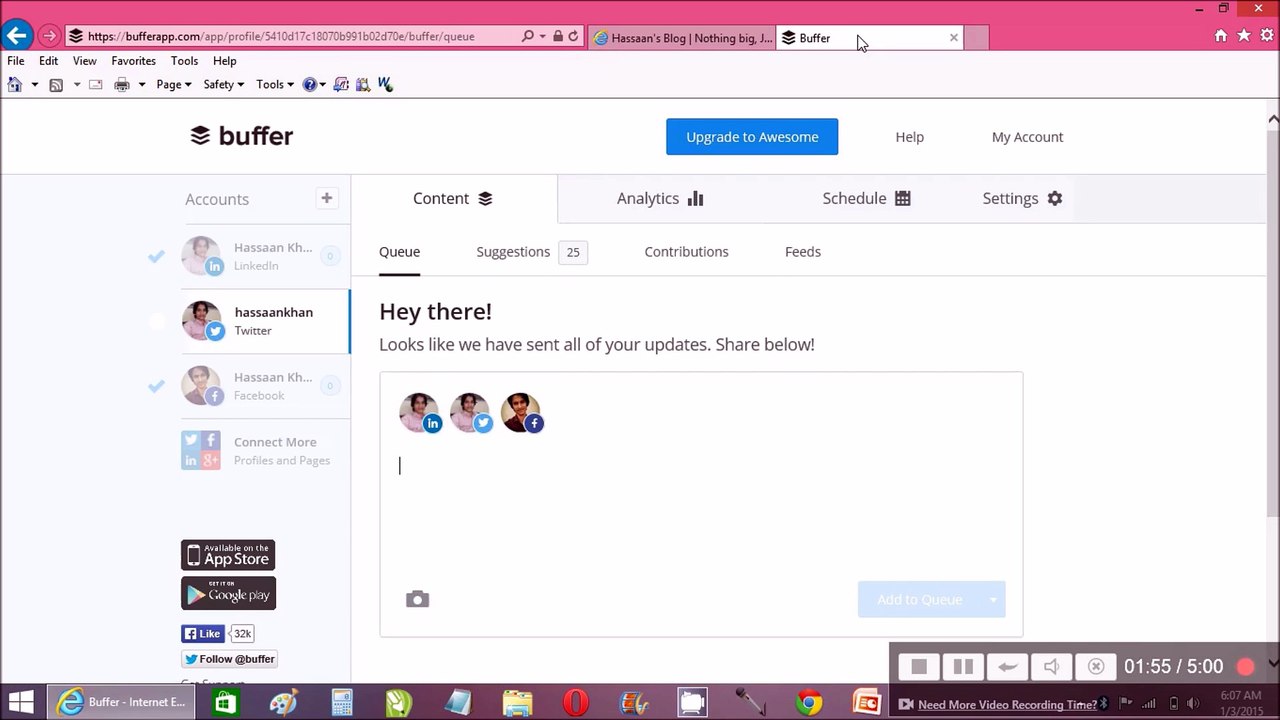Open the Favorites menu
Screen dimensions: 1280x720
point(133,61)
